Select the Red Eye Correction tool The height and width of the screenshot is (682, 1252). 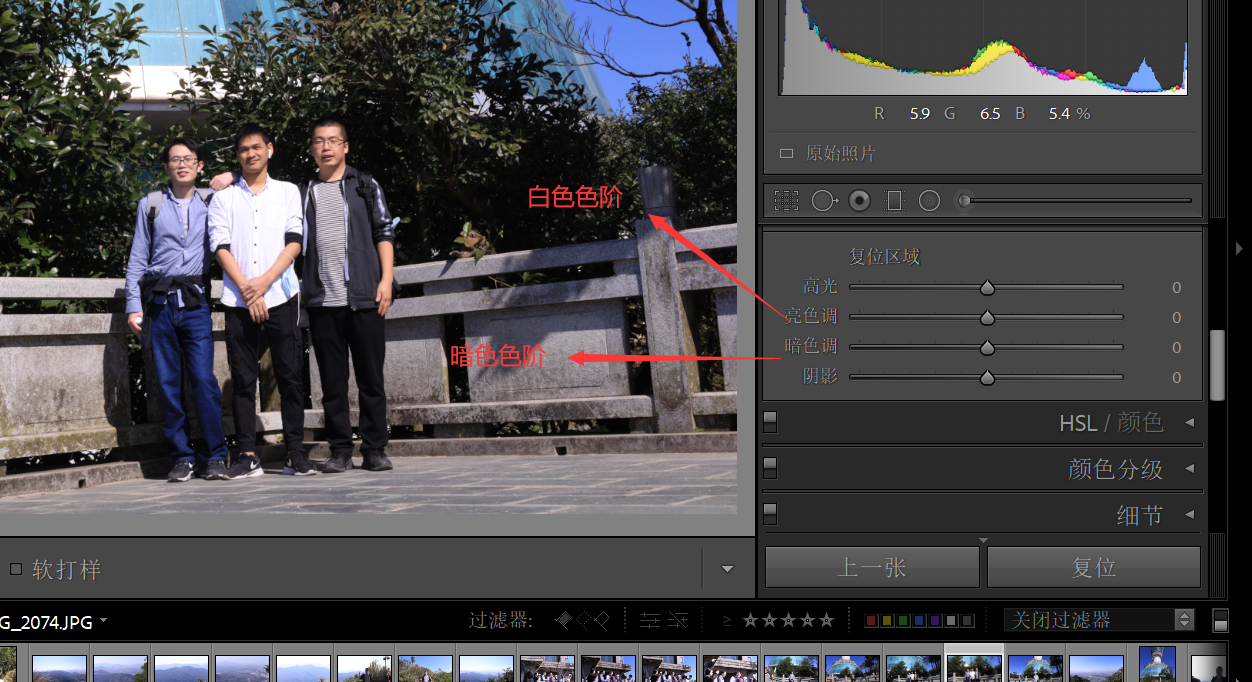pyautogui.click(x=859, y=201)
